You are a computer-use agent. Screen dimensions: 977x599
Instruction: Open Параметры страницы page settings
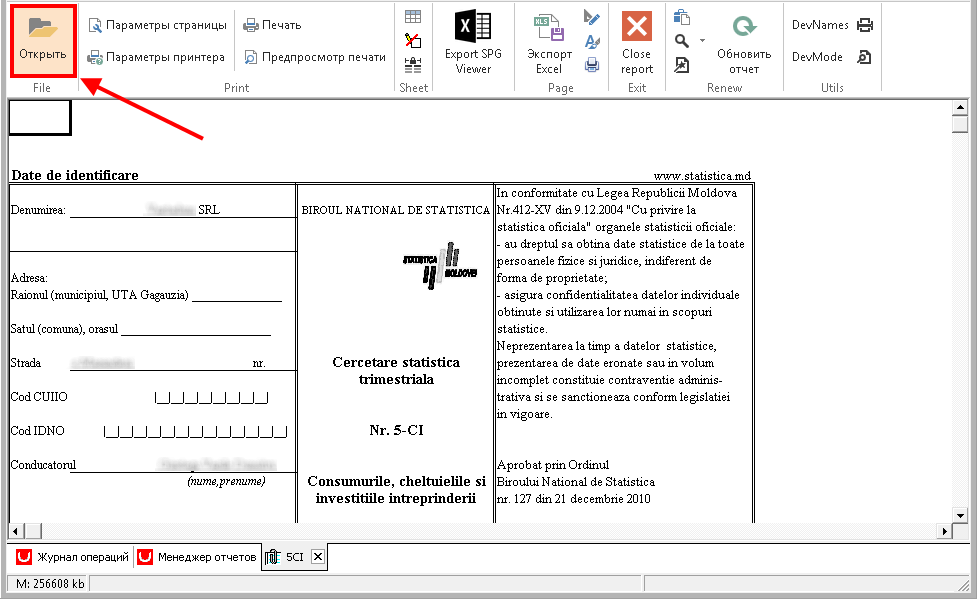tap(158, 25)
